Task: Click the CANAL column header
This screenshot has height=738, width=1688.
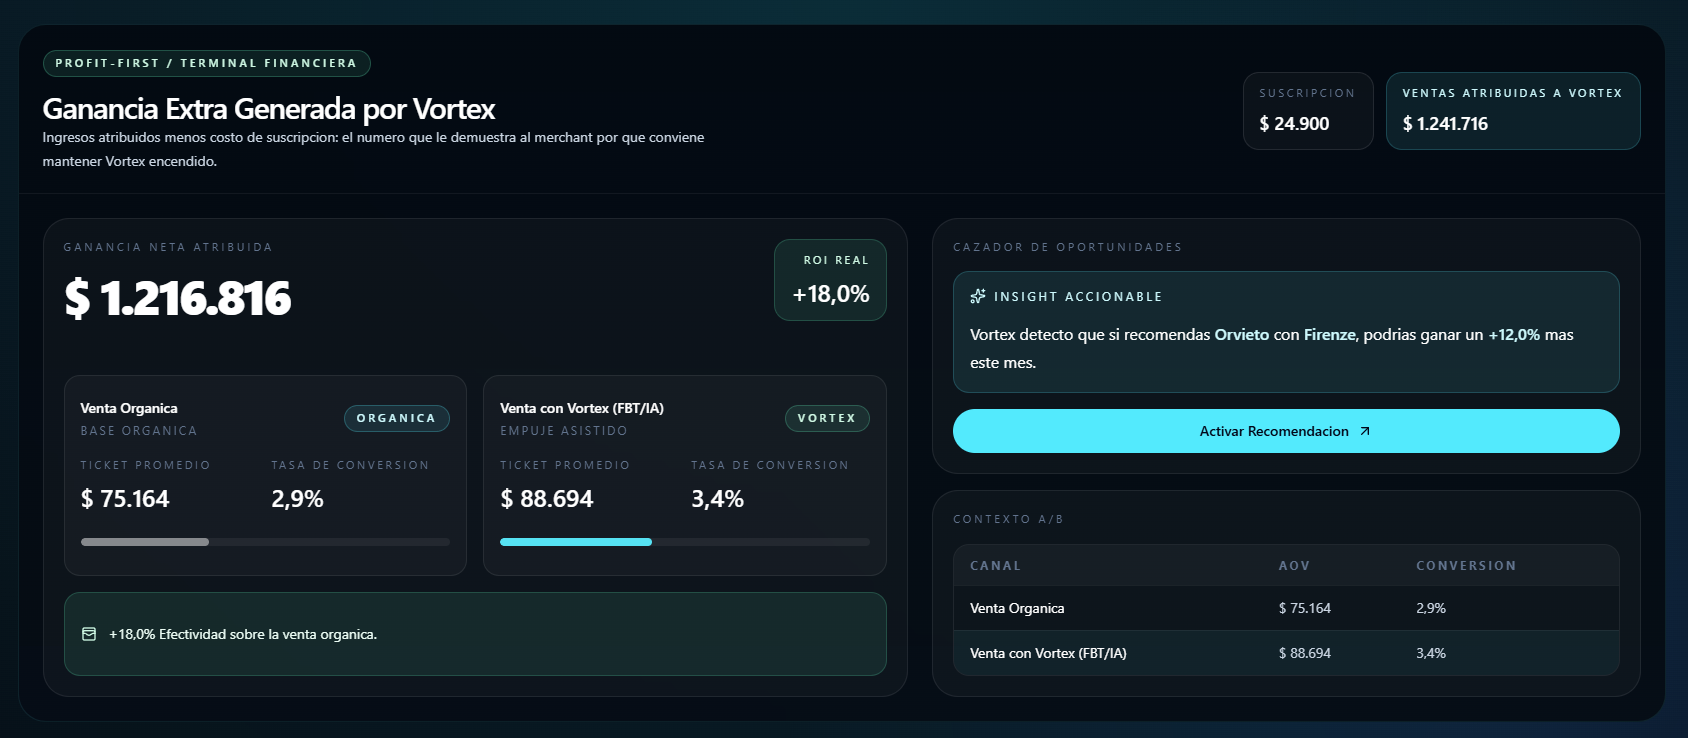Action: 996,566
